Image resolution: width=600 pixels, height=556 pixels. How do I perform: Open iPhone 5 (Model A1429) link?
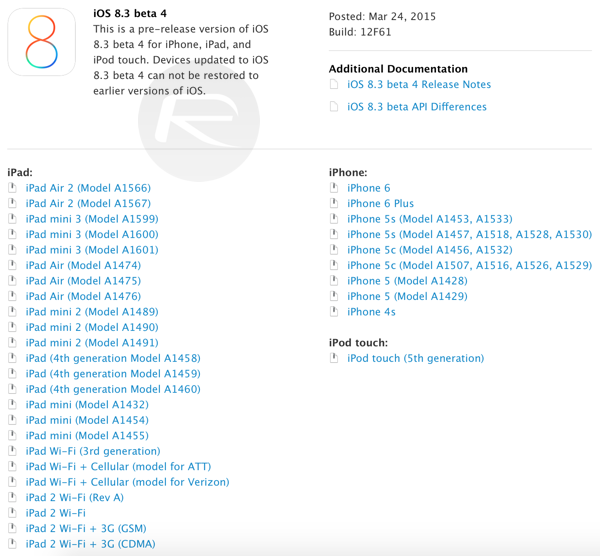(x=407, y=296)
